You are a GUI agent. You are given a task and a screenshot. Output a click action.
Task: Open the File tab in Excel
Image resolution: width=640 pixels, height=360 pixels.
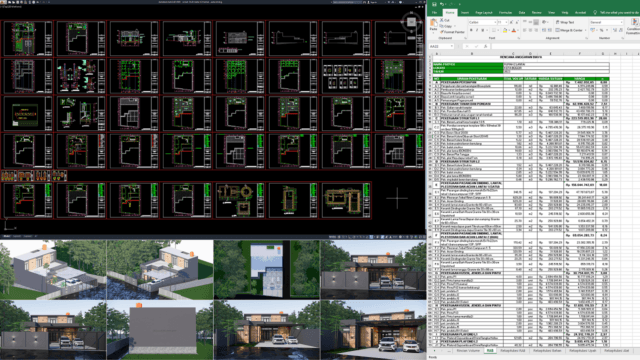(434, 13)
